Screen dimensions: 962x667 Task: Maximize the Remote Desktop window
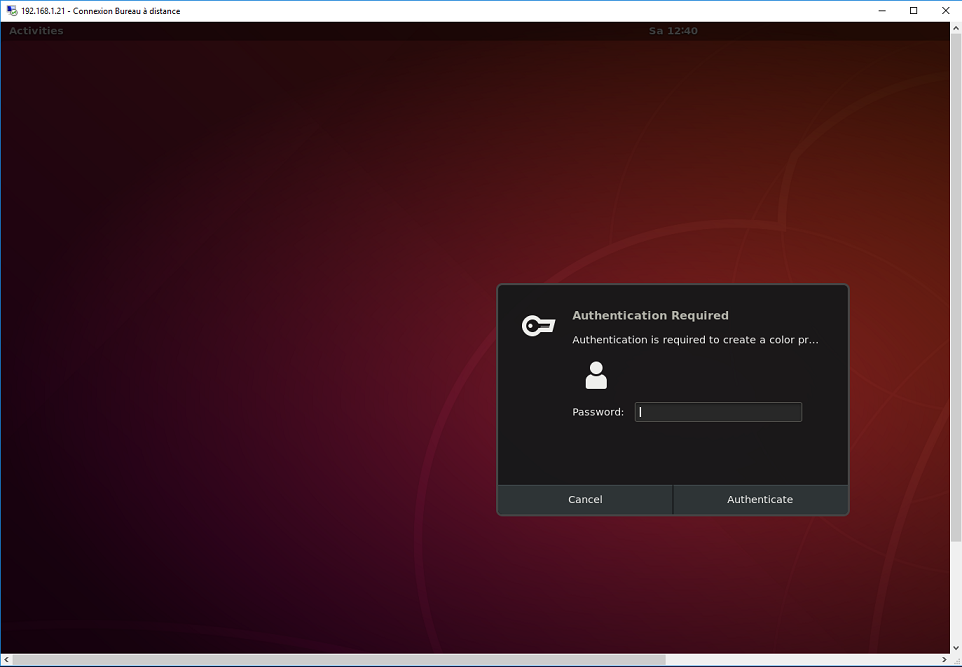click(914, 10)
